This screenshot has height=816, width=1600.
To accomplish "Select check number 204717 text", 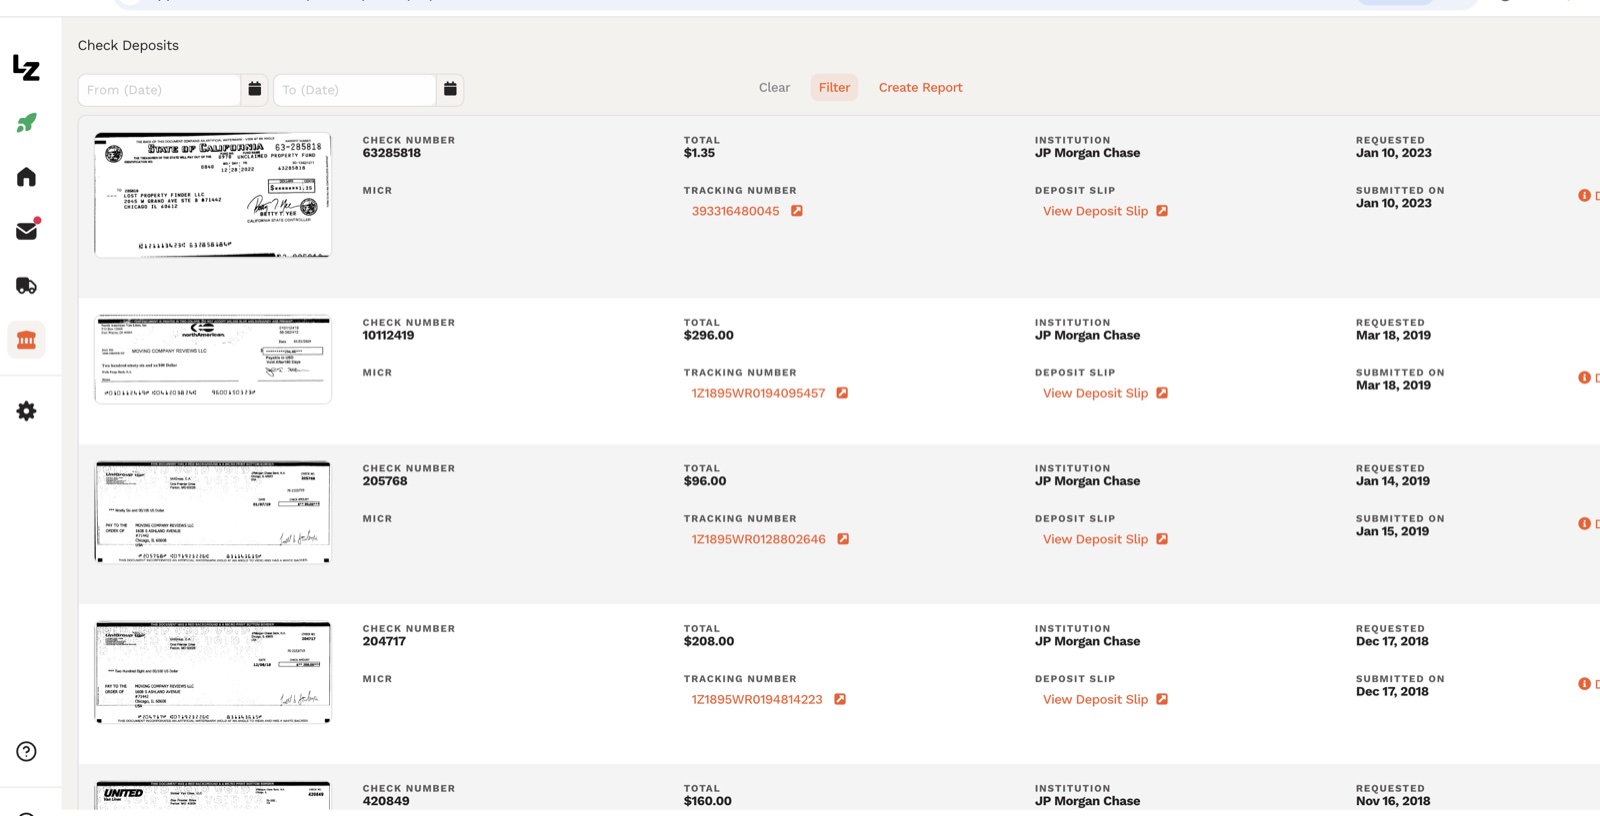I will point(384,641).
